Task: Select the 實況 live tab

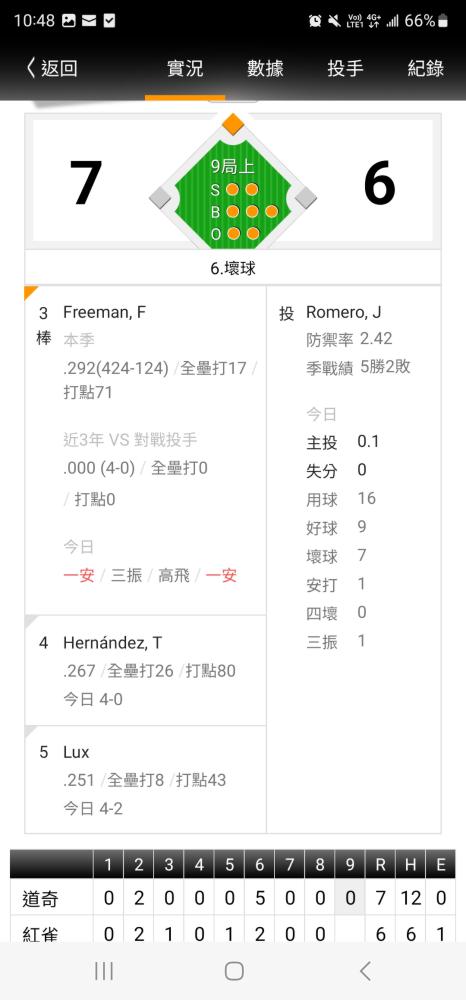Action: click(x=185, y=68)
